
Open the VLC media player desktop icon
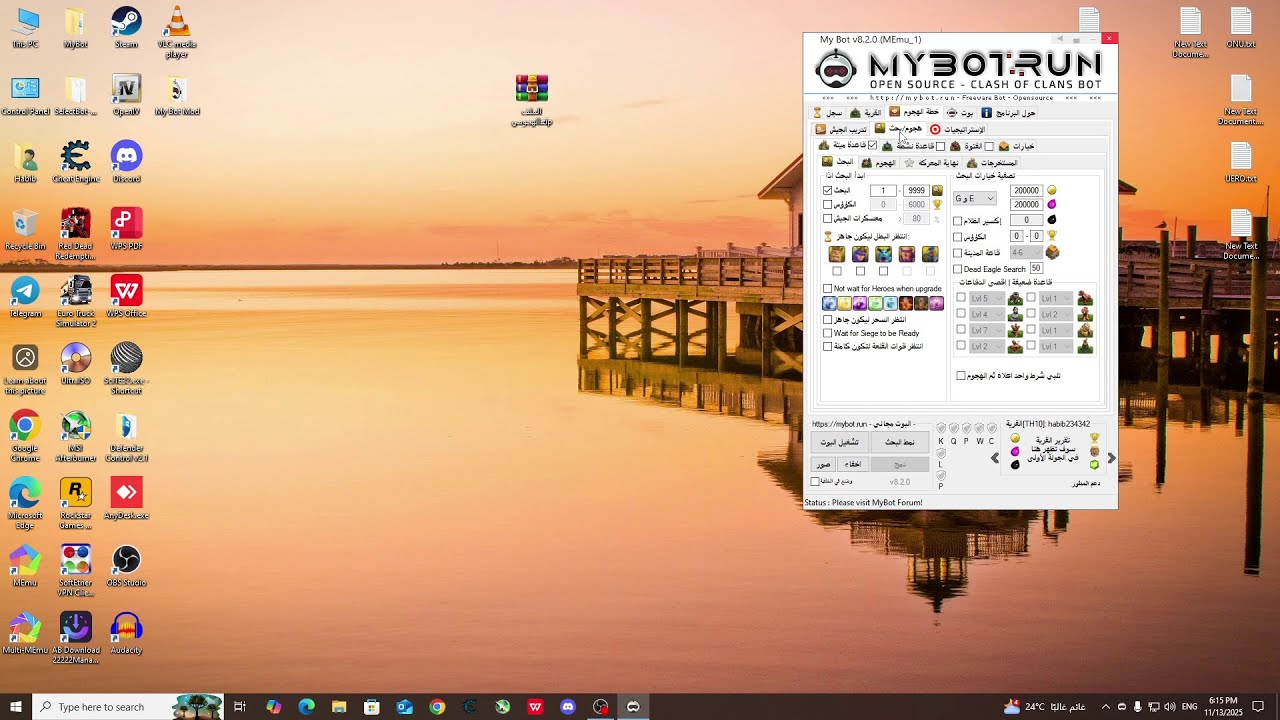(177, 31)
